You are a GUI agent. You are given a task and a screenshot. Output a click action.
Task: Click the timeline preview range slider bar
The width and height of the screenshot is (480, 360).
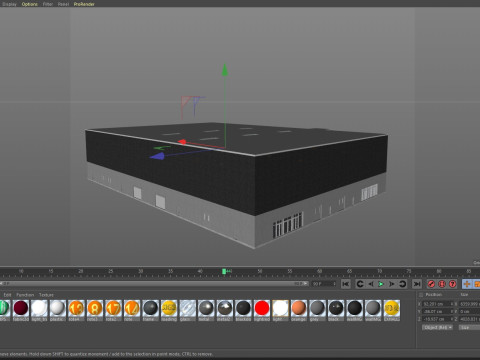click(x=154, y=284)
